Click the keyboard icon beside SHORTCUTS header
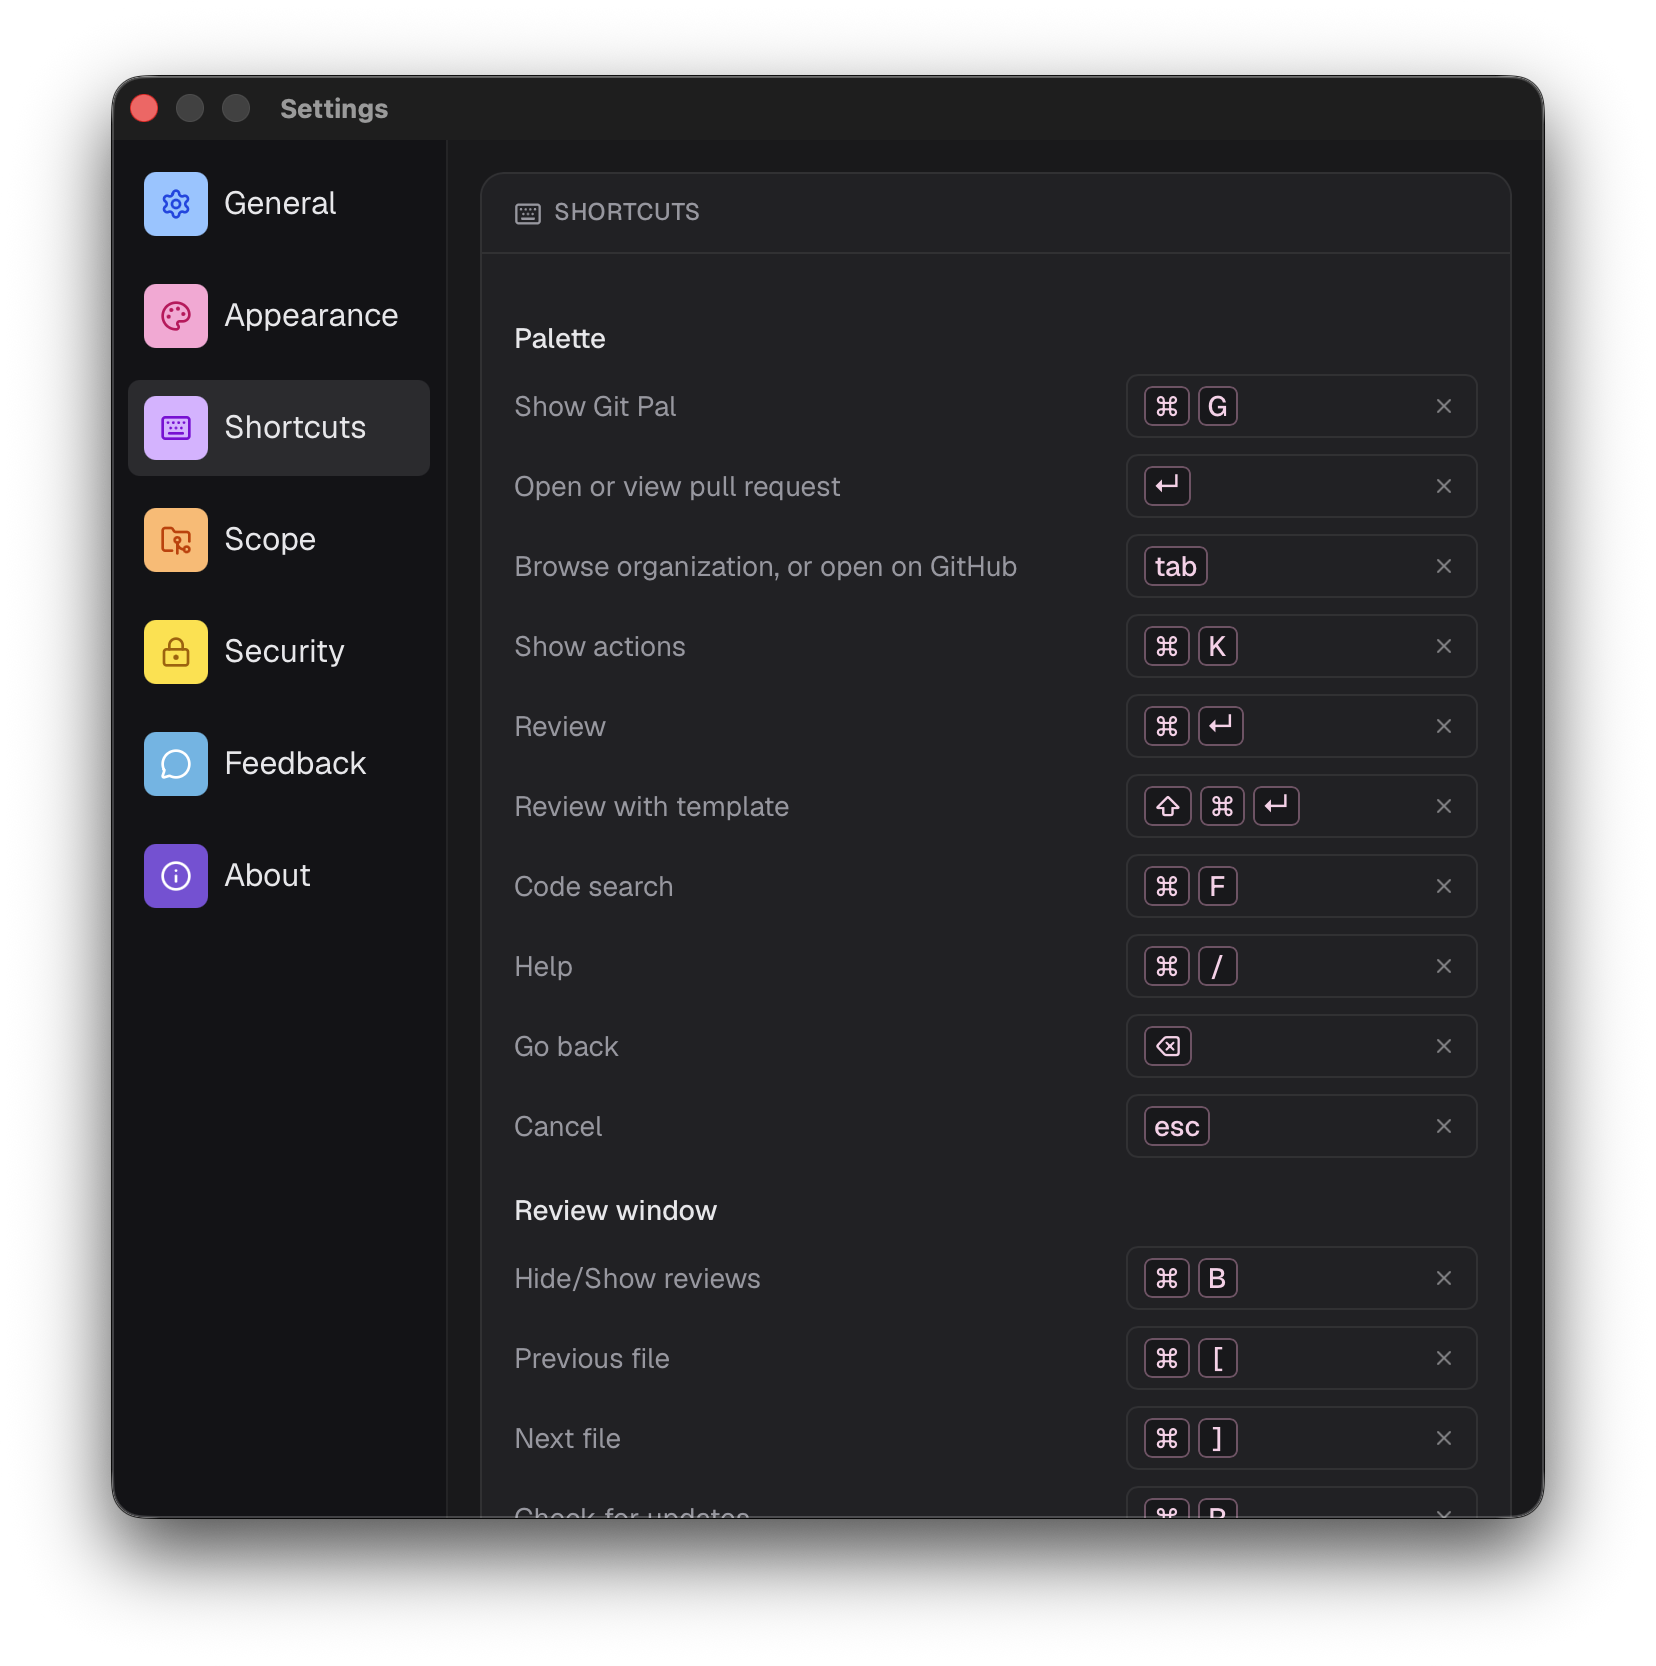 point(527,213)
